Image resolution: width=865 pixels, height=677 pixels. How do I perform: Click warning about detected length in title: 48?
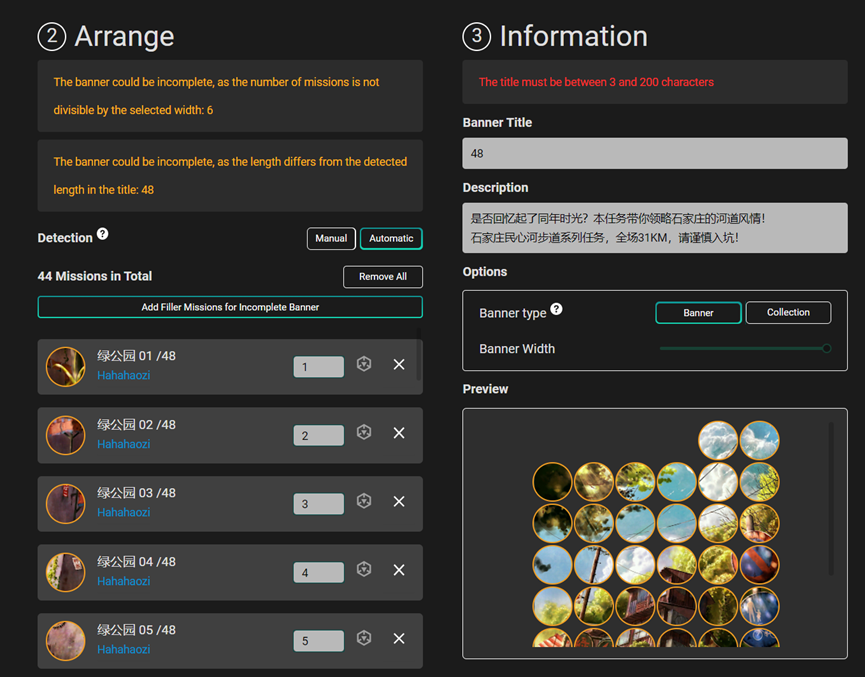[x=230, y=175]
